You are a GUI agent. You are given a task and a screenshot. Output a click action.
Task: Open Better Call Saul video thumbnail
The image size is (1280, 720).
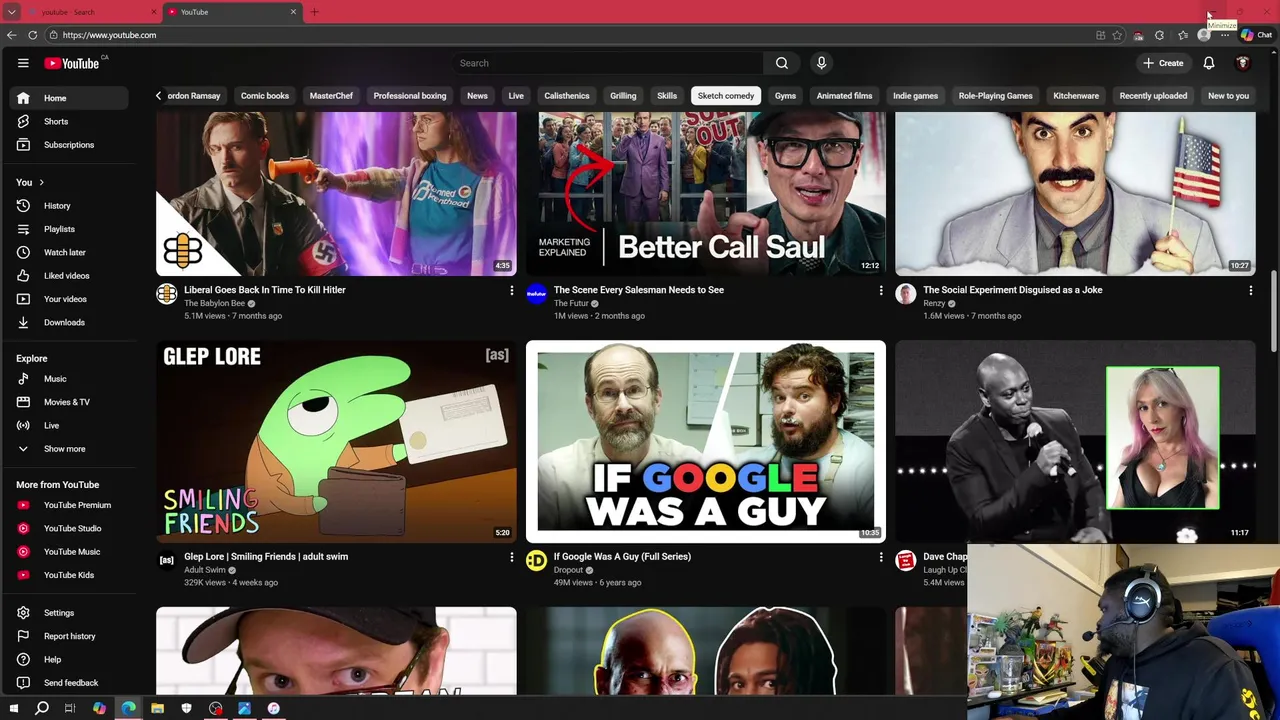point(706,192)
